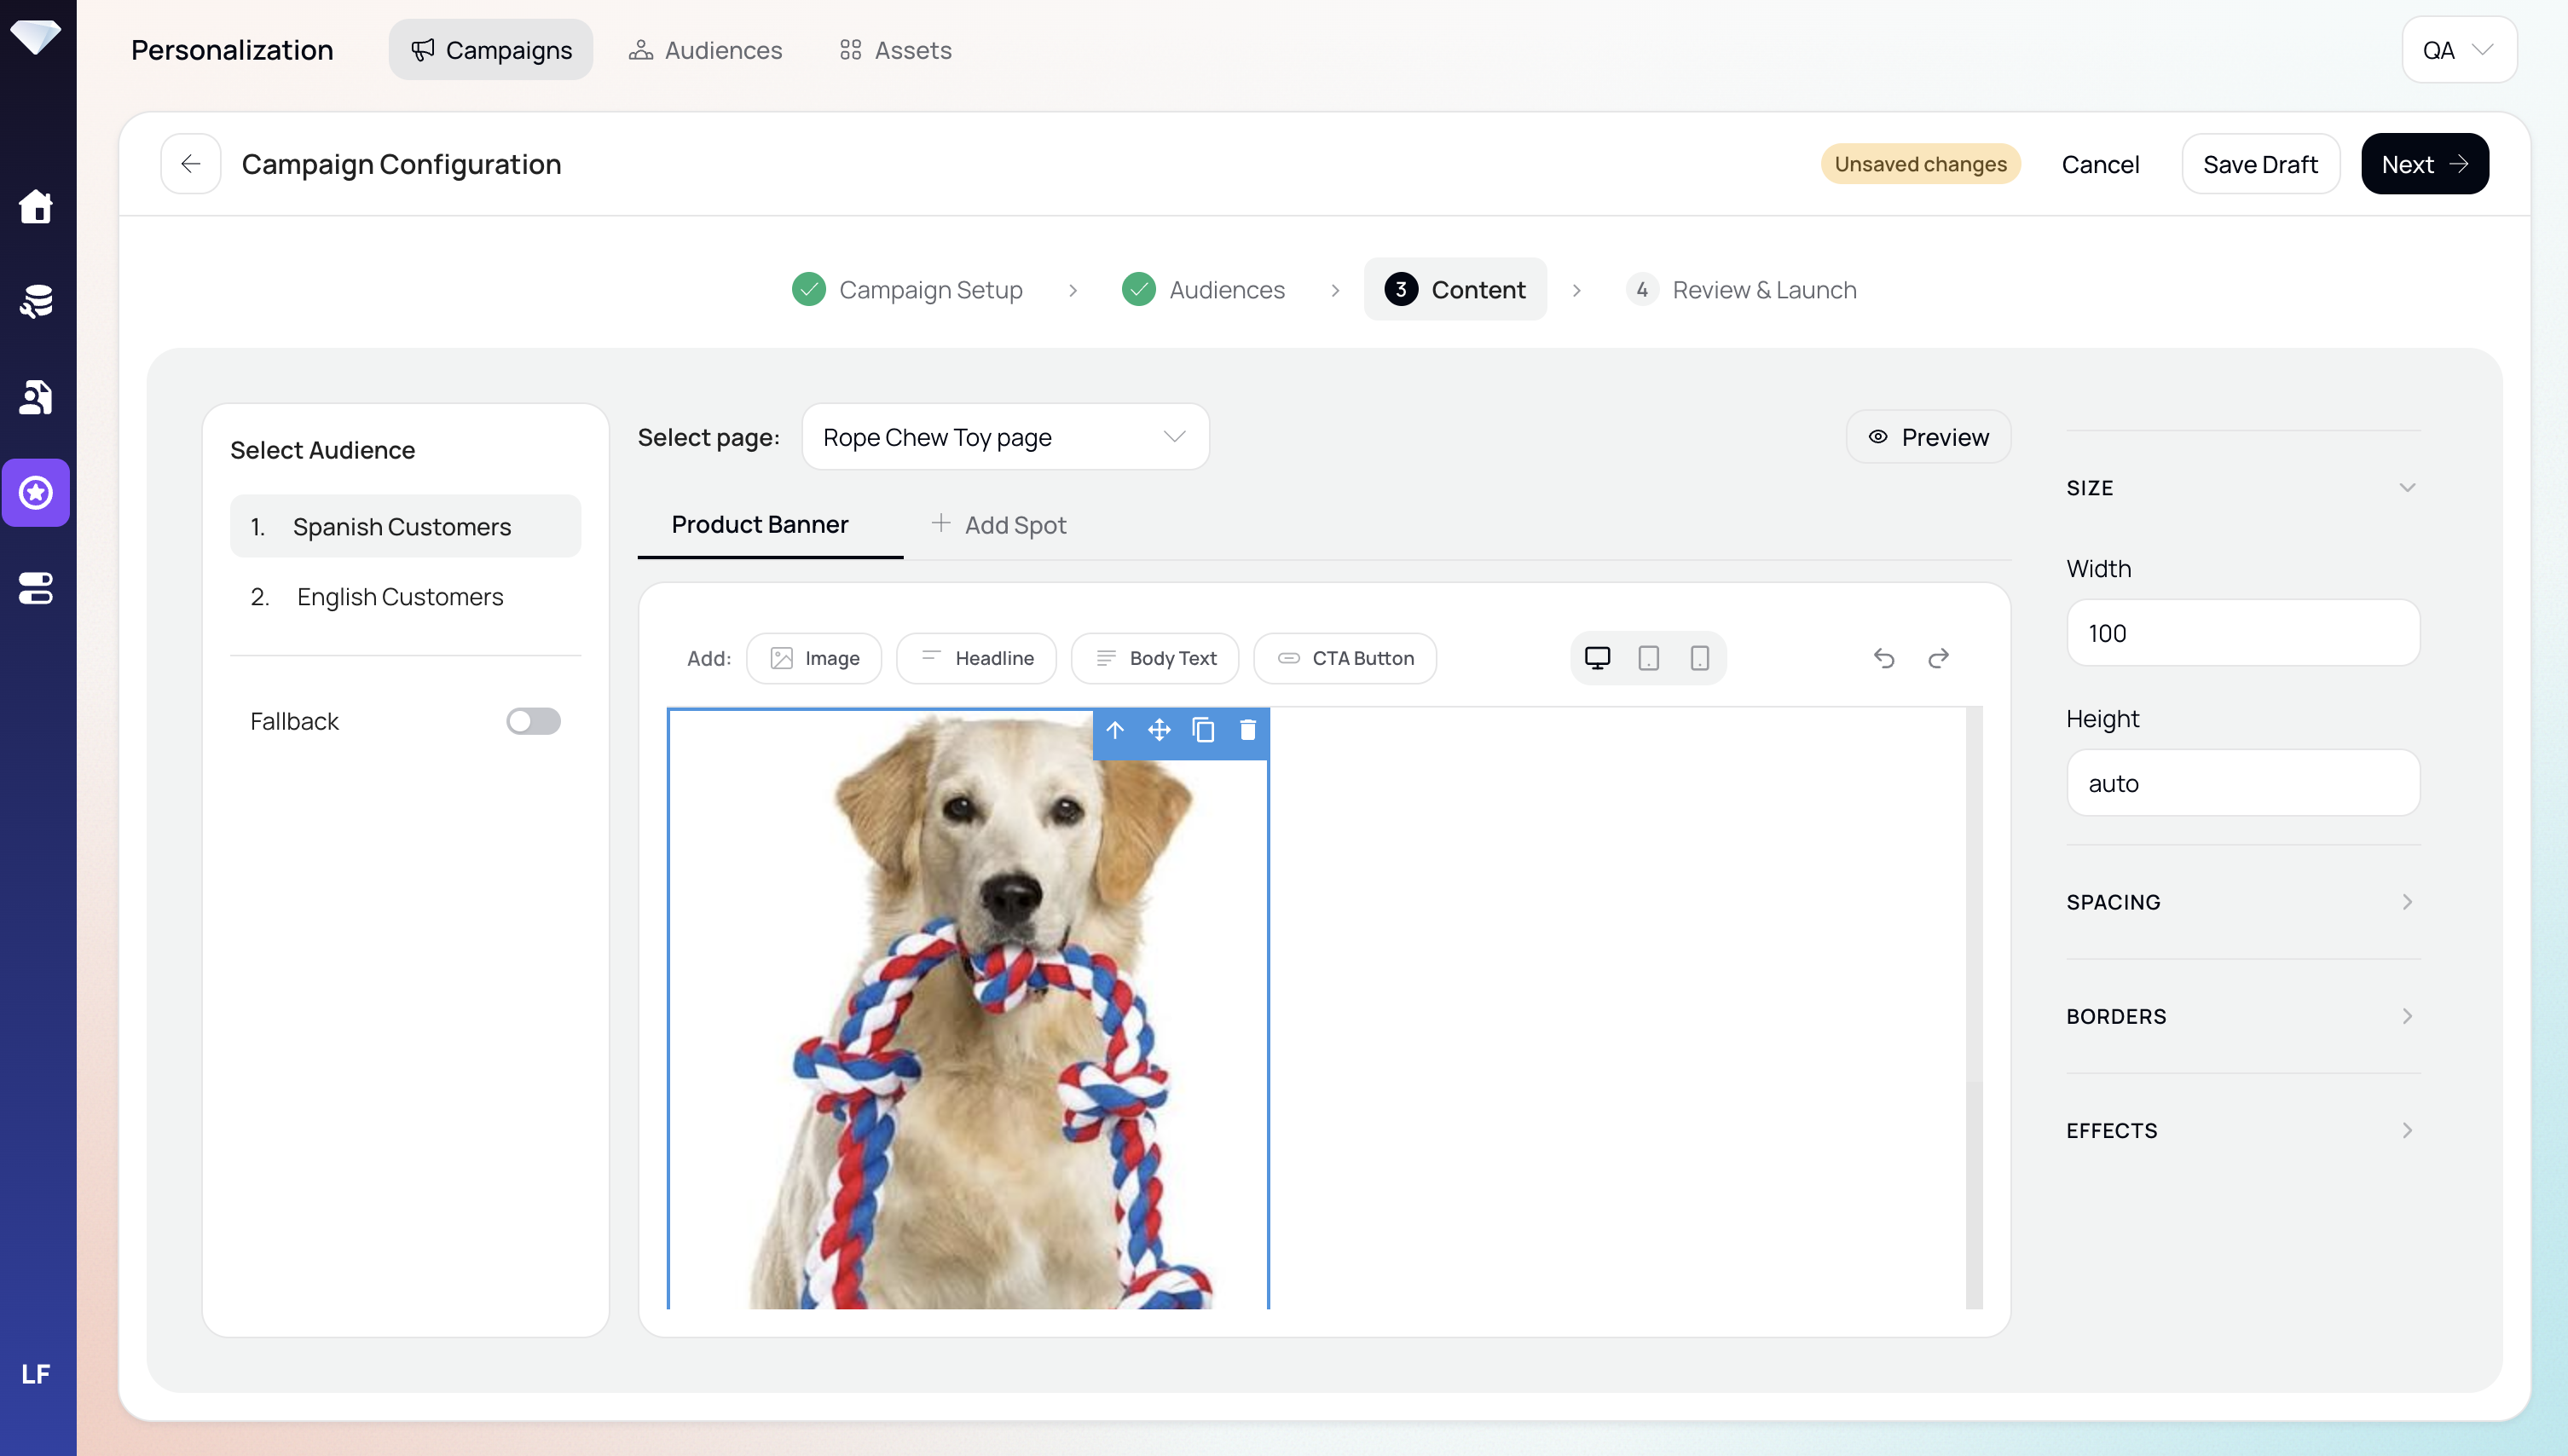Viewport: 2568px width, 1456px height.
Task: Open the Rope Chew Toy page dropdown
Action: (1005, 437)
